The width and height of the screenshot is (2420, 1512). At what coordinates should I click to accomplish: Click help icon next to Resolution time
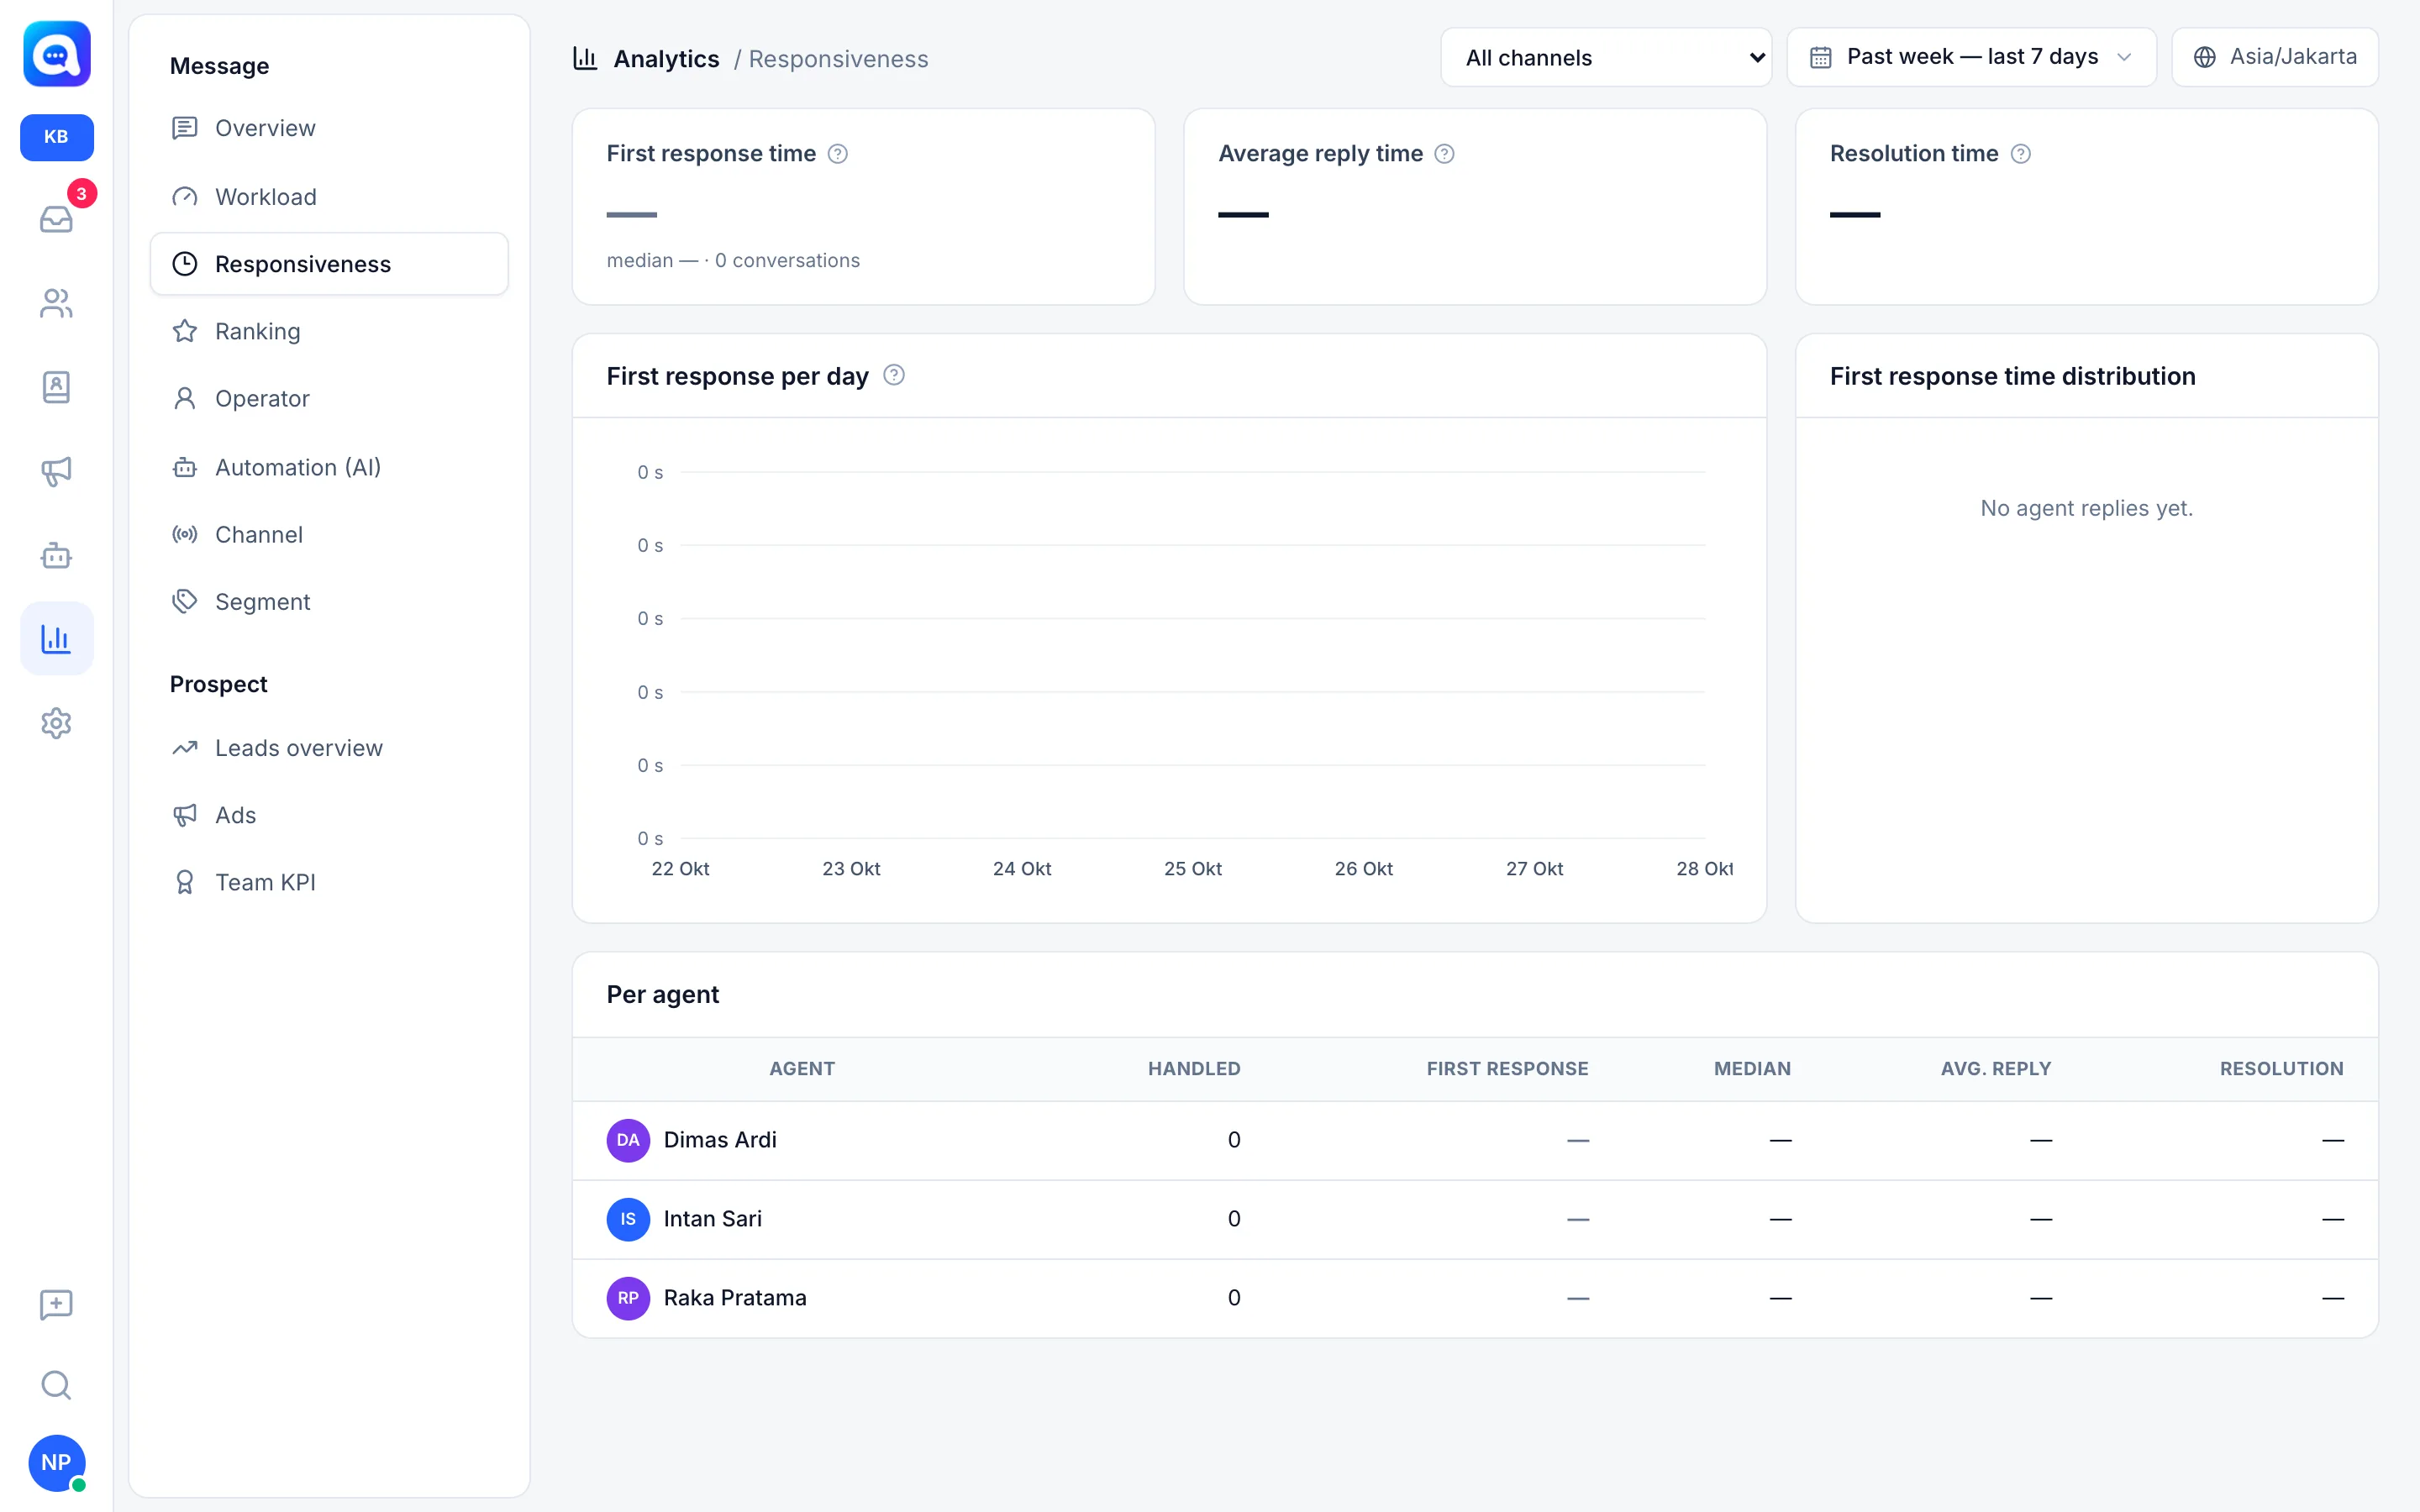click(x=2020, y=154)
